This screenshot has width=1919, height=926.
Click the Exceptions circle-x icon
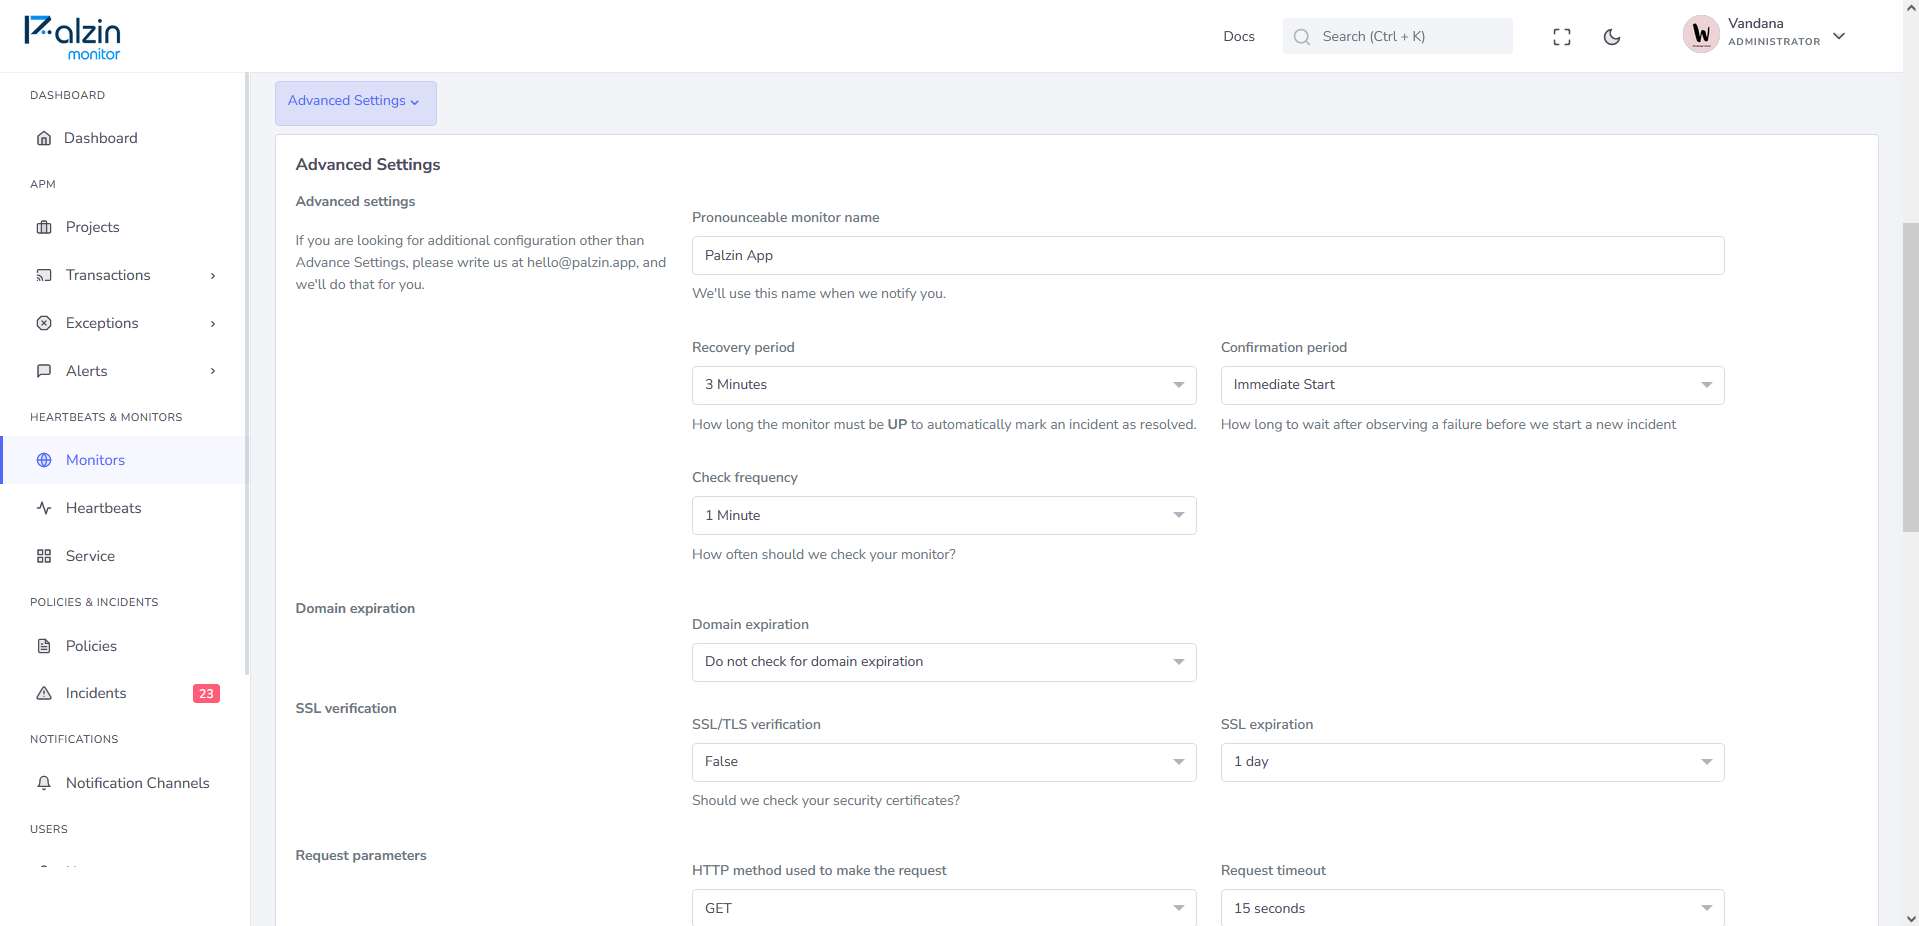(44, 323)
